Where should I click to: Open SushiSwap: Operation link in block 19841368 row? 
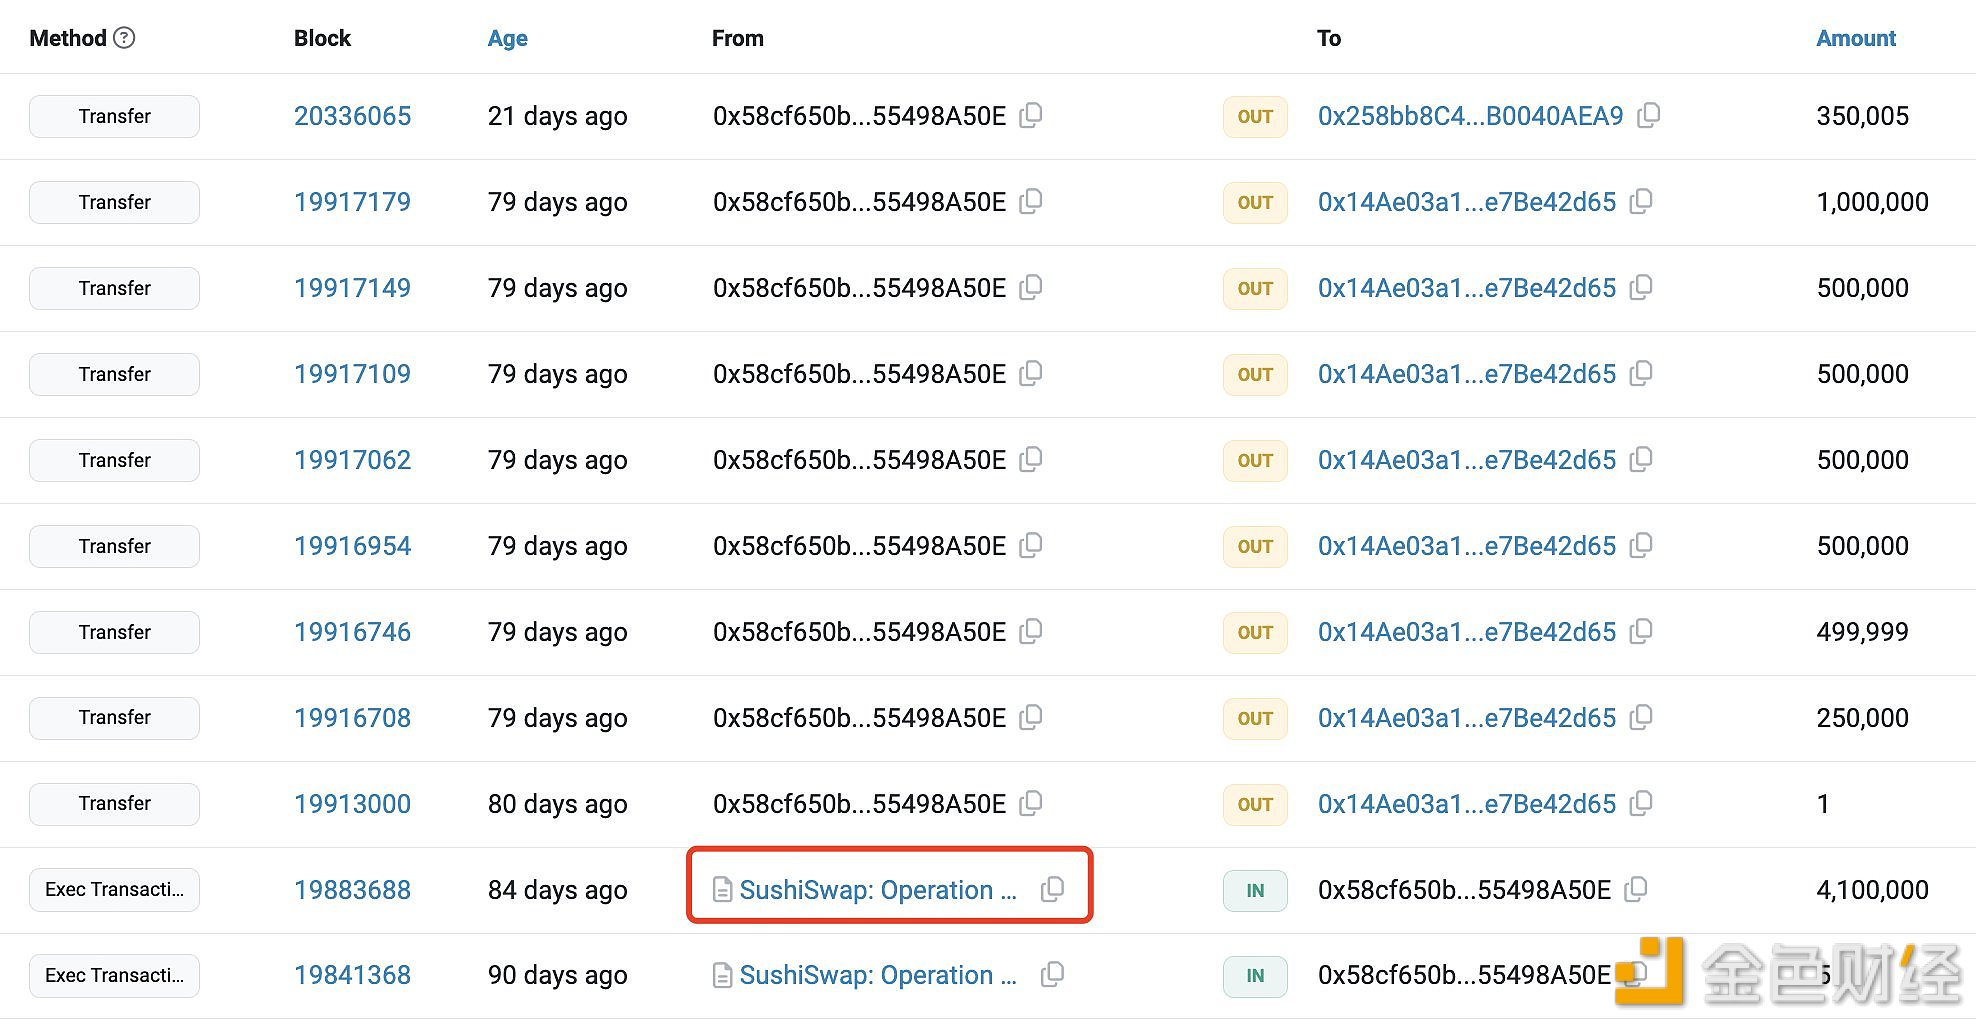(877, 975)
